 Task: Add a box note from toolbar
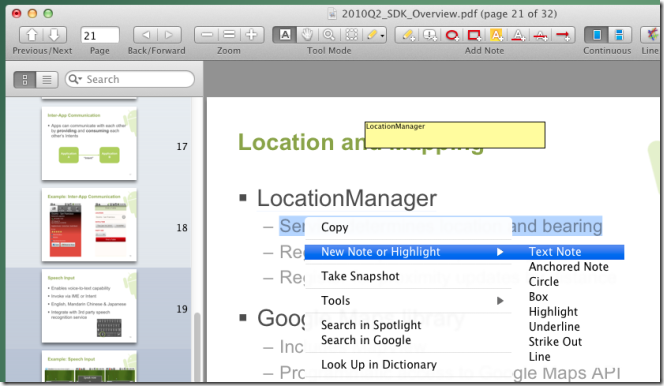474,35
